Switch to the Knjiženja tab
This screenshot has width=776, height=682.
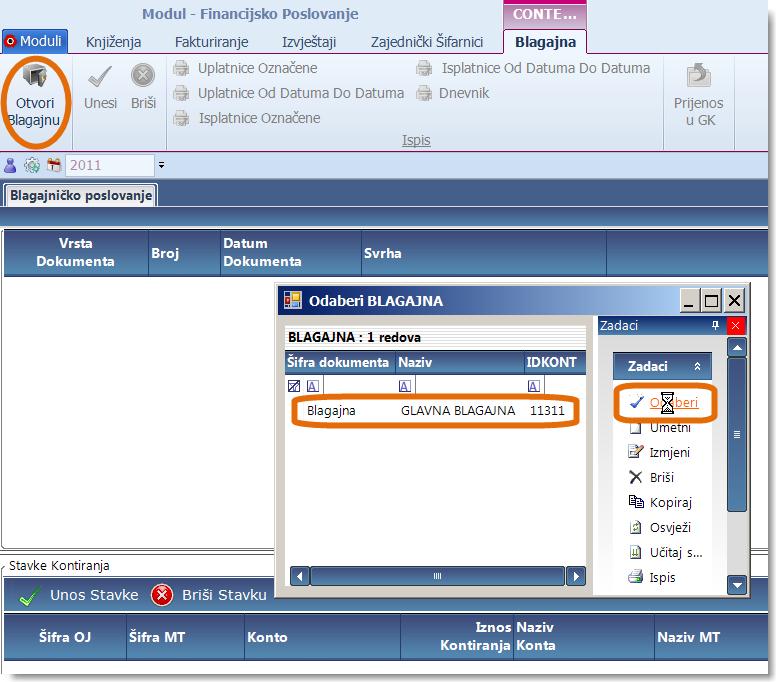[113, 42]
